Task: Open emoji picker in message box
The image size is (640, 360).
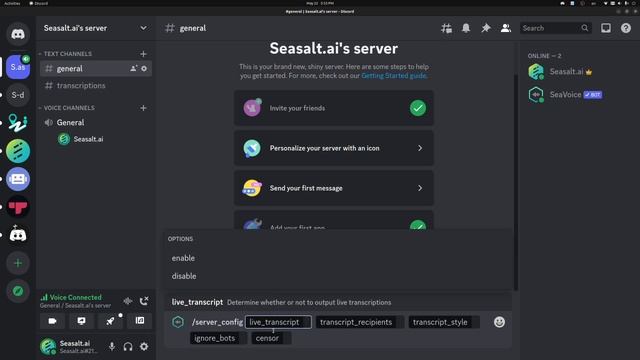Action: pos(499,322)
